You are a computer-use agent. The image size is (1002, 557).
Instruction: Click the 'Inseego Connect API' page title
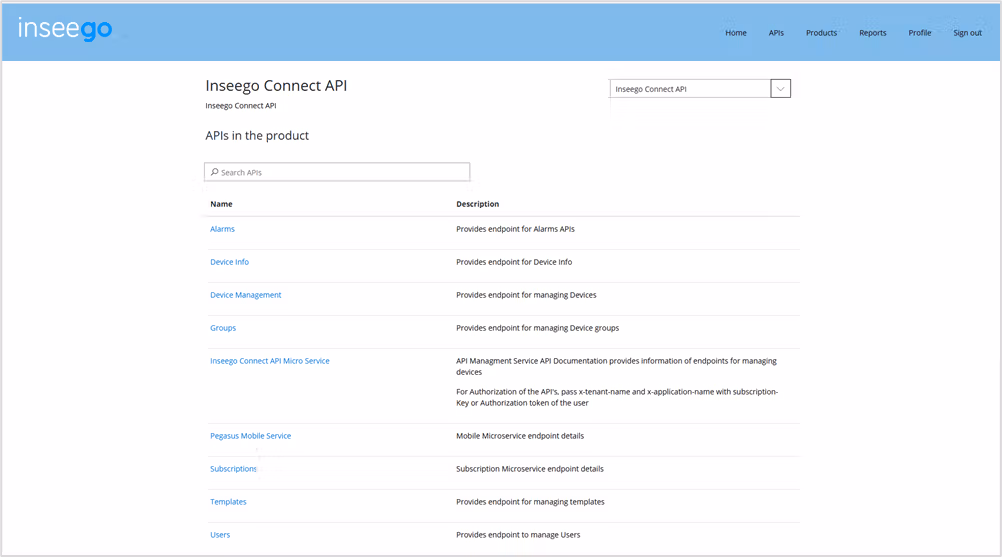coord(276,86)
